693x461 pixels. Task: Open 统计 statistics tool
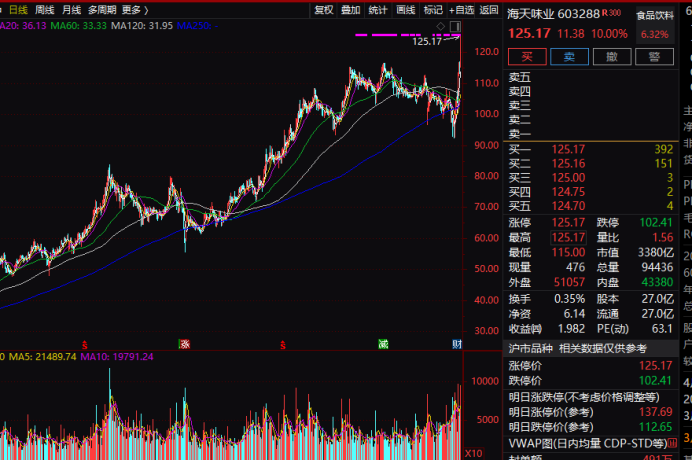tap(378, 10)
